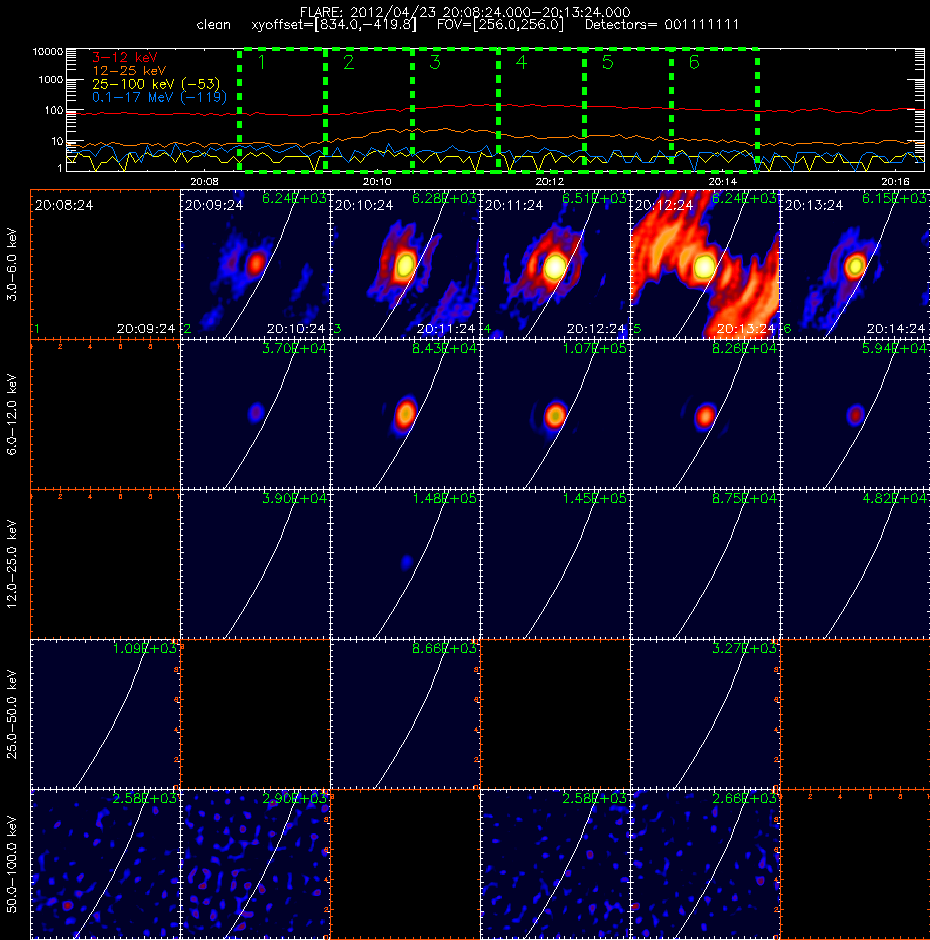Select the red '3-12 keV' legend entry
Image resolution: width=930 pixels, height=940 pixels.
[x=125, y=58]
